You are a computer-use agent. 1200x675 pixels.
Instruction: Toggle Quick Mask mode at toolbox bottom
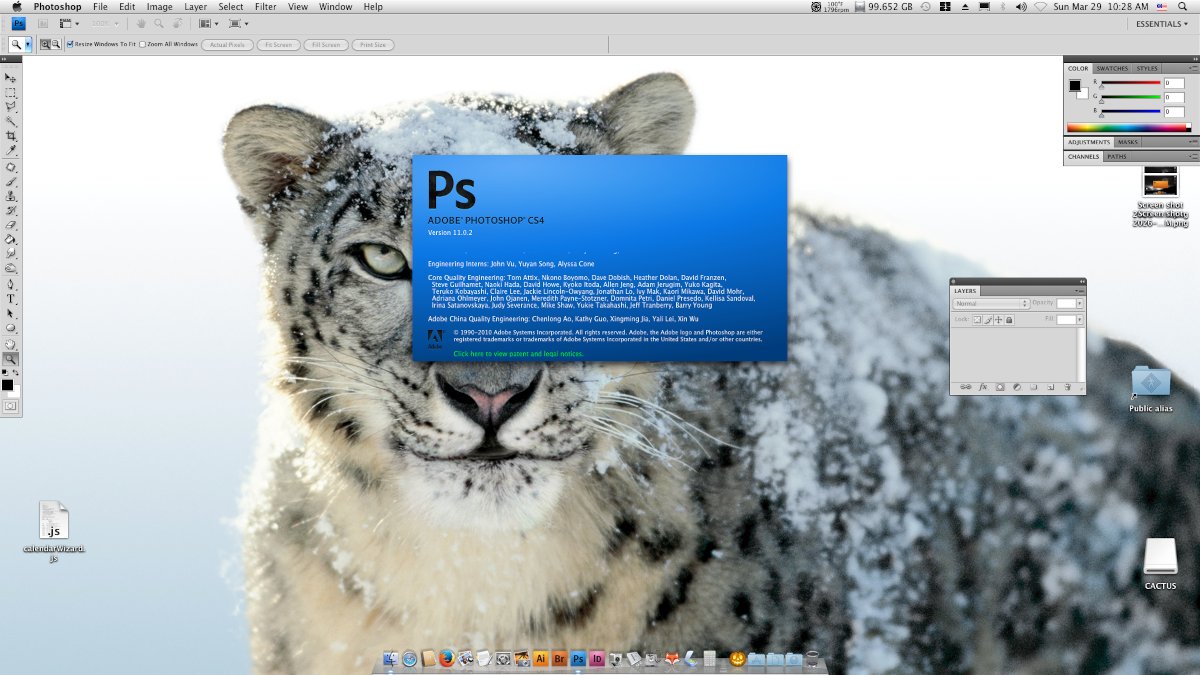pyautogui.click(x=11, y=406)
